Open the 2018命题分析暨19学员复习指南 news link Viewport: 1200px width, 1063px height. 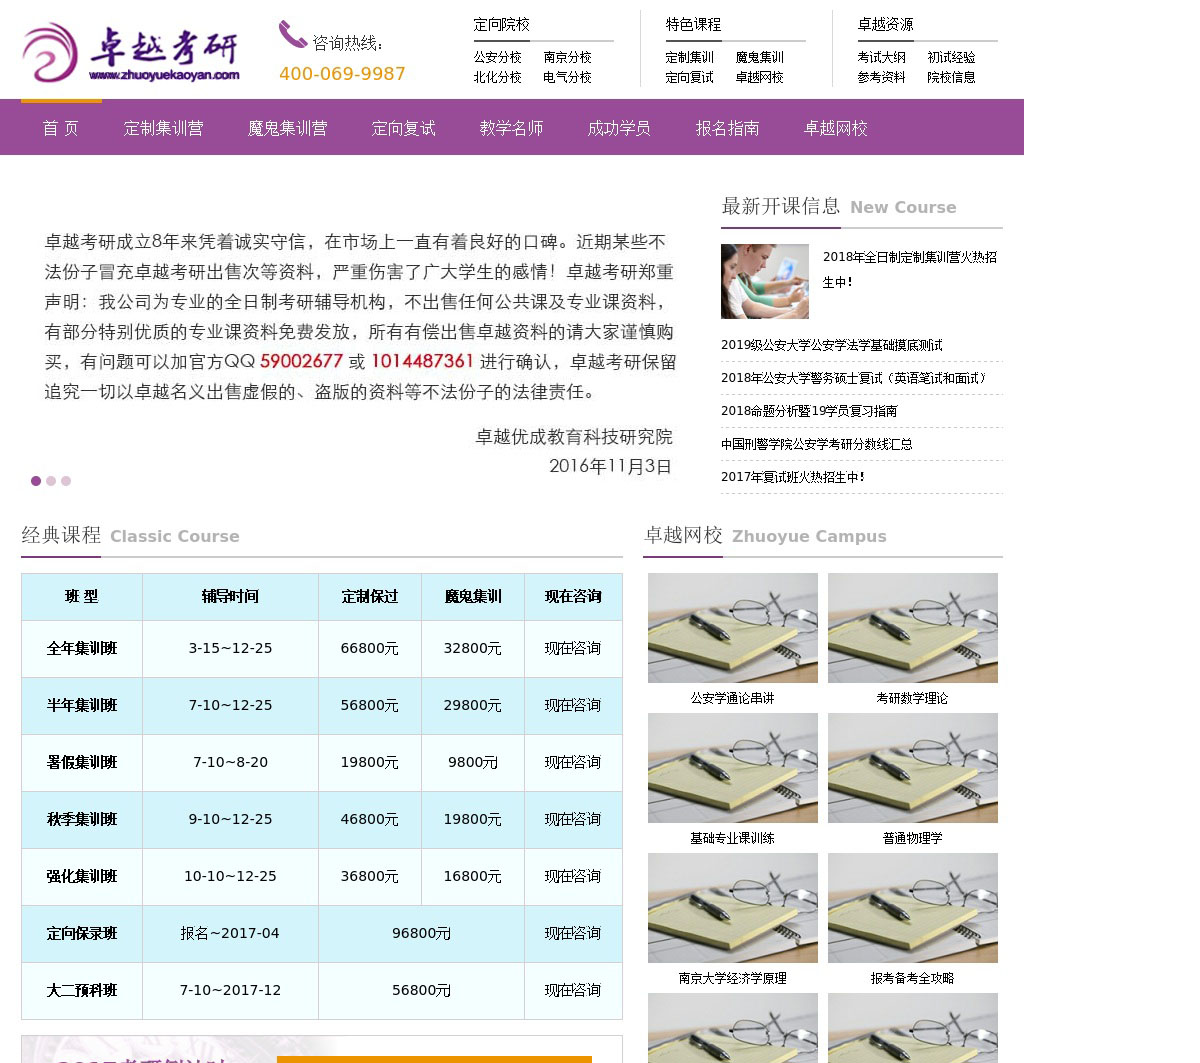tap(809, 411)
